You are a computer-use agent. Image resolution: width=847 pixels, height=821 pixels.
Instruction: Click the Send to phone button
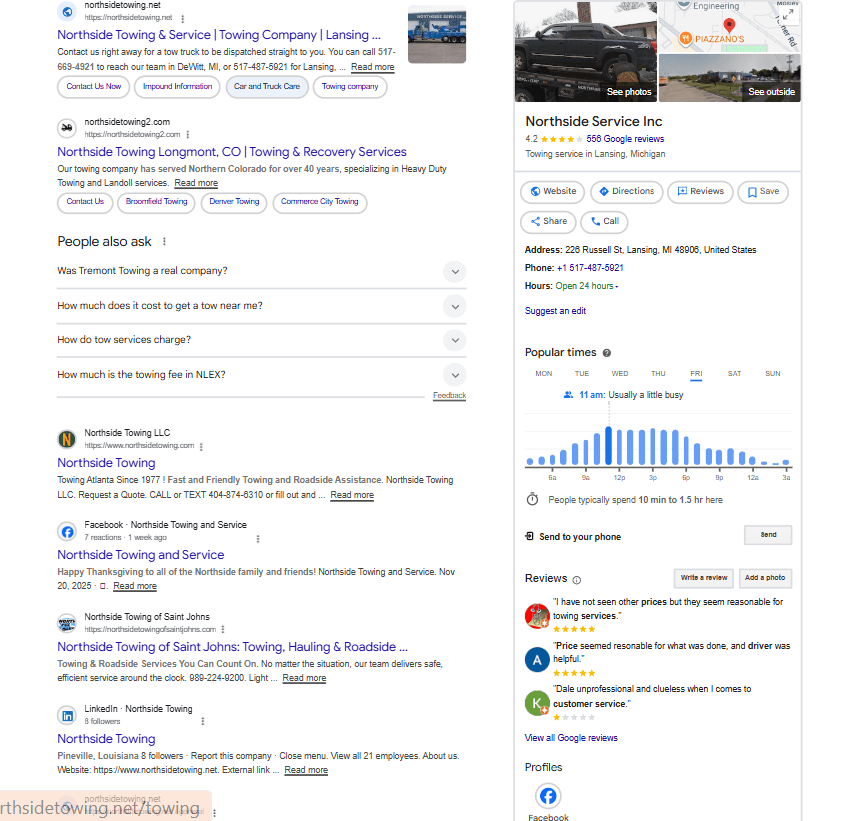click(x=767, y=535)
